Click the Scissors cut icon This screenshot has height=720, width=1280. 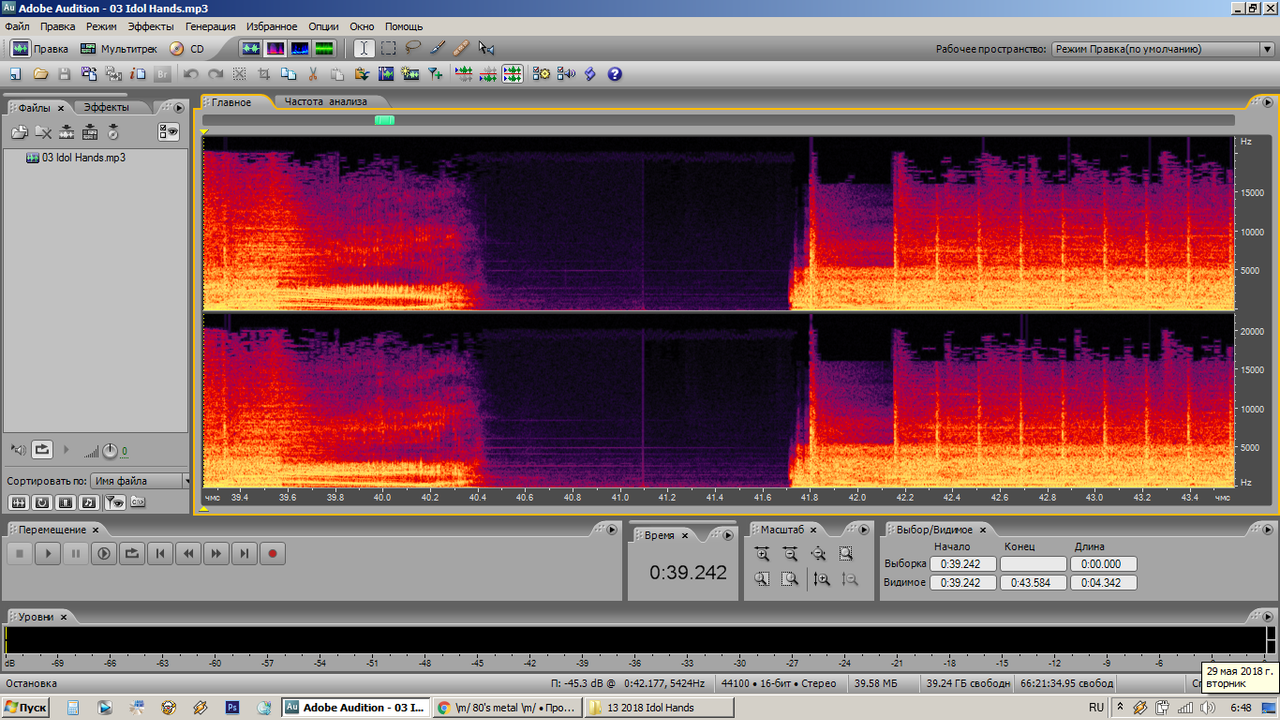[x=313, y=74]
